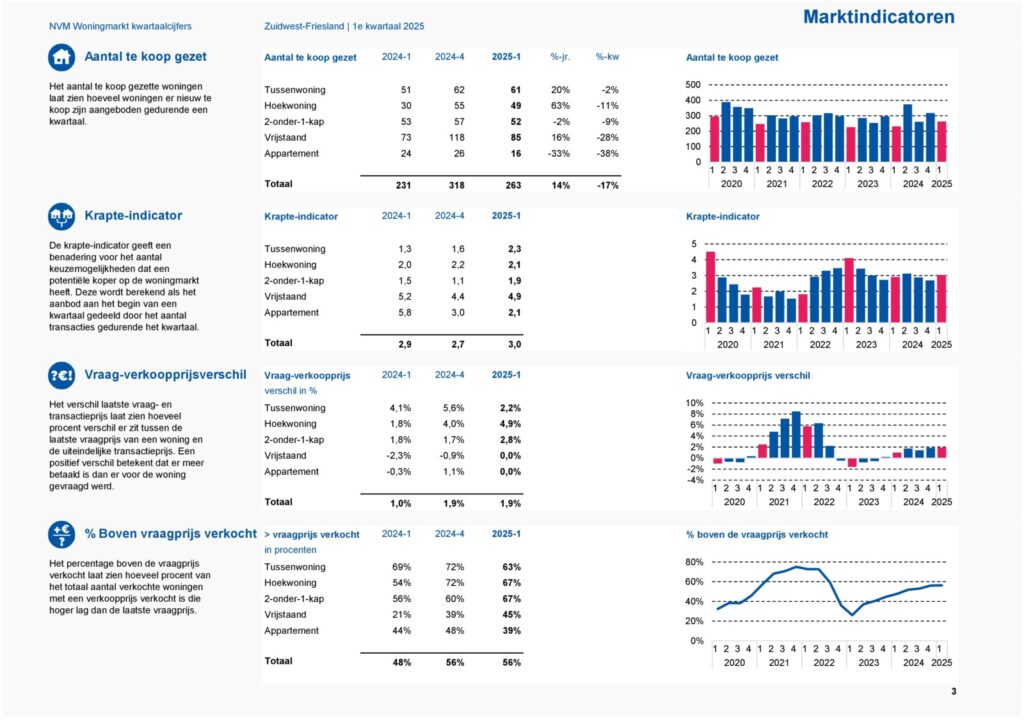Screen dimensions: 1024x724
Task: Click the 2025 Q1 pink bar in Aantal chart
Action: point(941,142)
